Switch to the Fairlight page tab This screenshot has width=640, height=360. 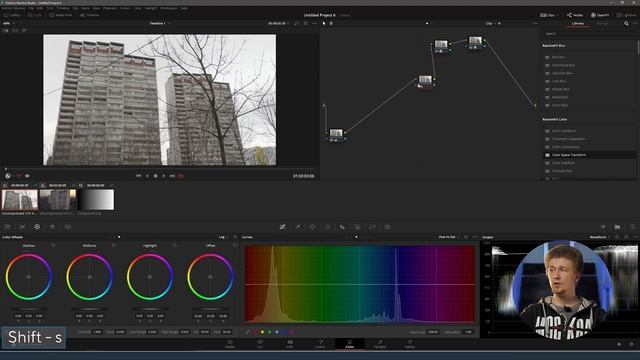coord(380,344)
